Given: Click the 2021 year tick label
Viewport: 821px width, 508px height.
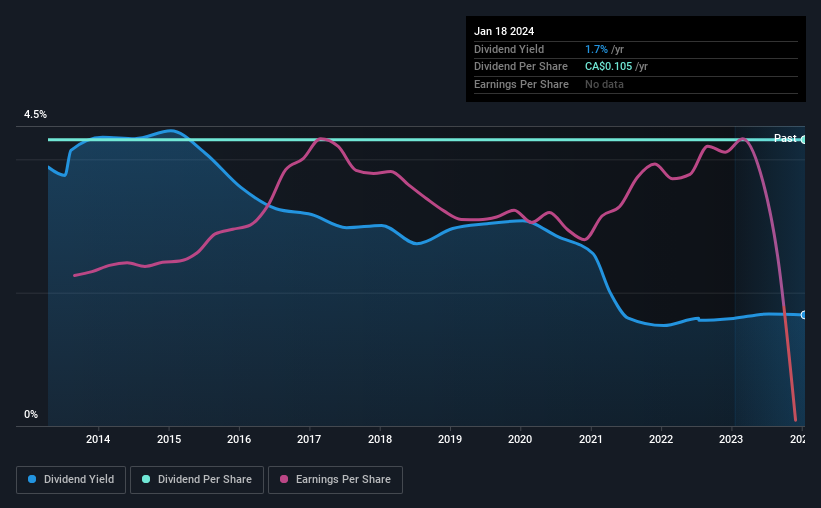Looking at the screenshot, I should tap(591, 439).
